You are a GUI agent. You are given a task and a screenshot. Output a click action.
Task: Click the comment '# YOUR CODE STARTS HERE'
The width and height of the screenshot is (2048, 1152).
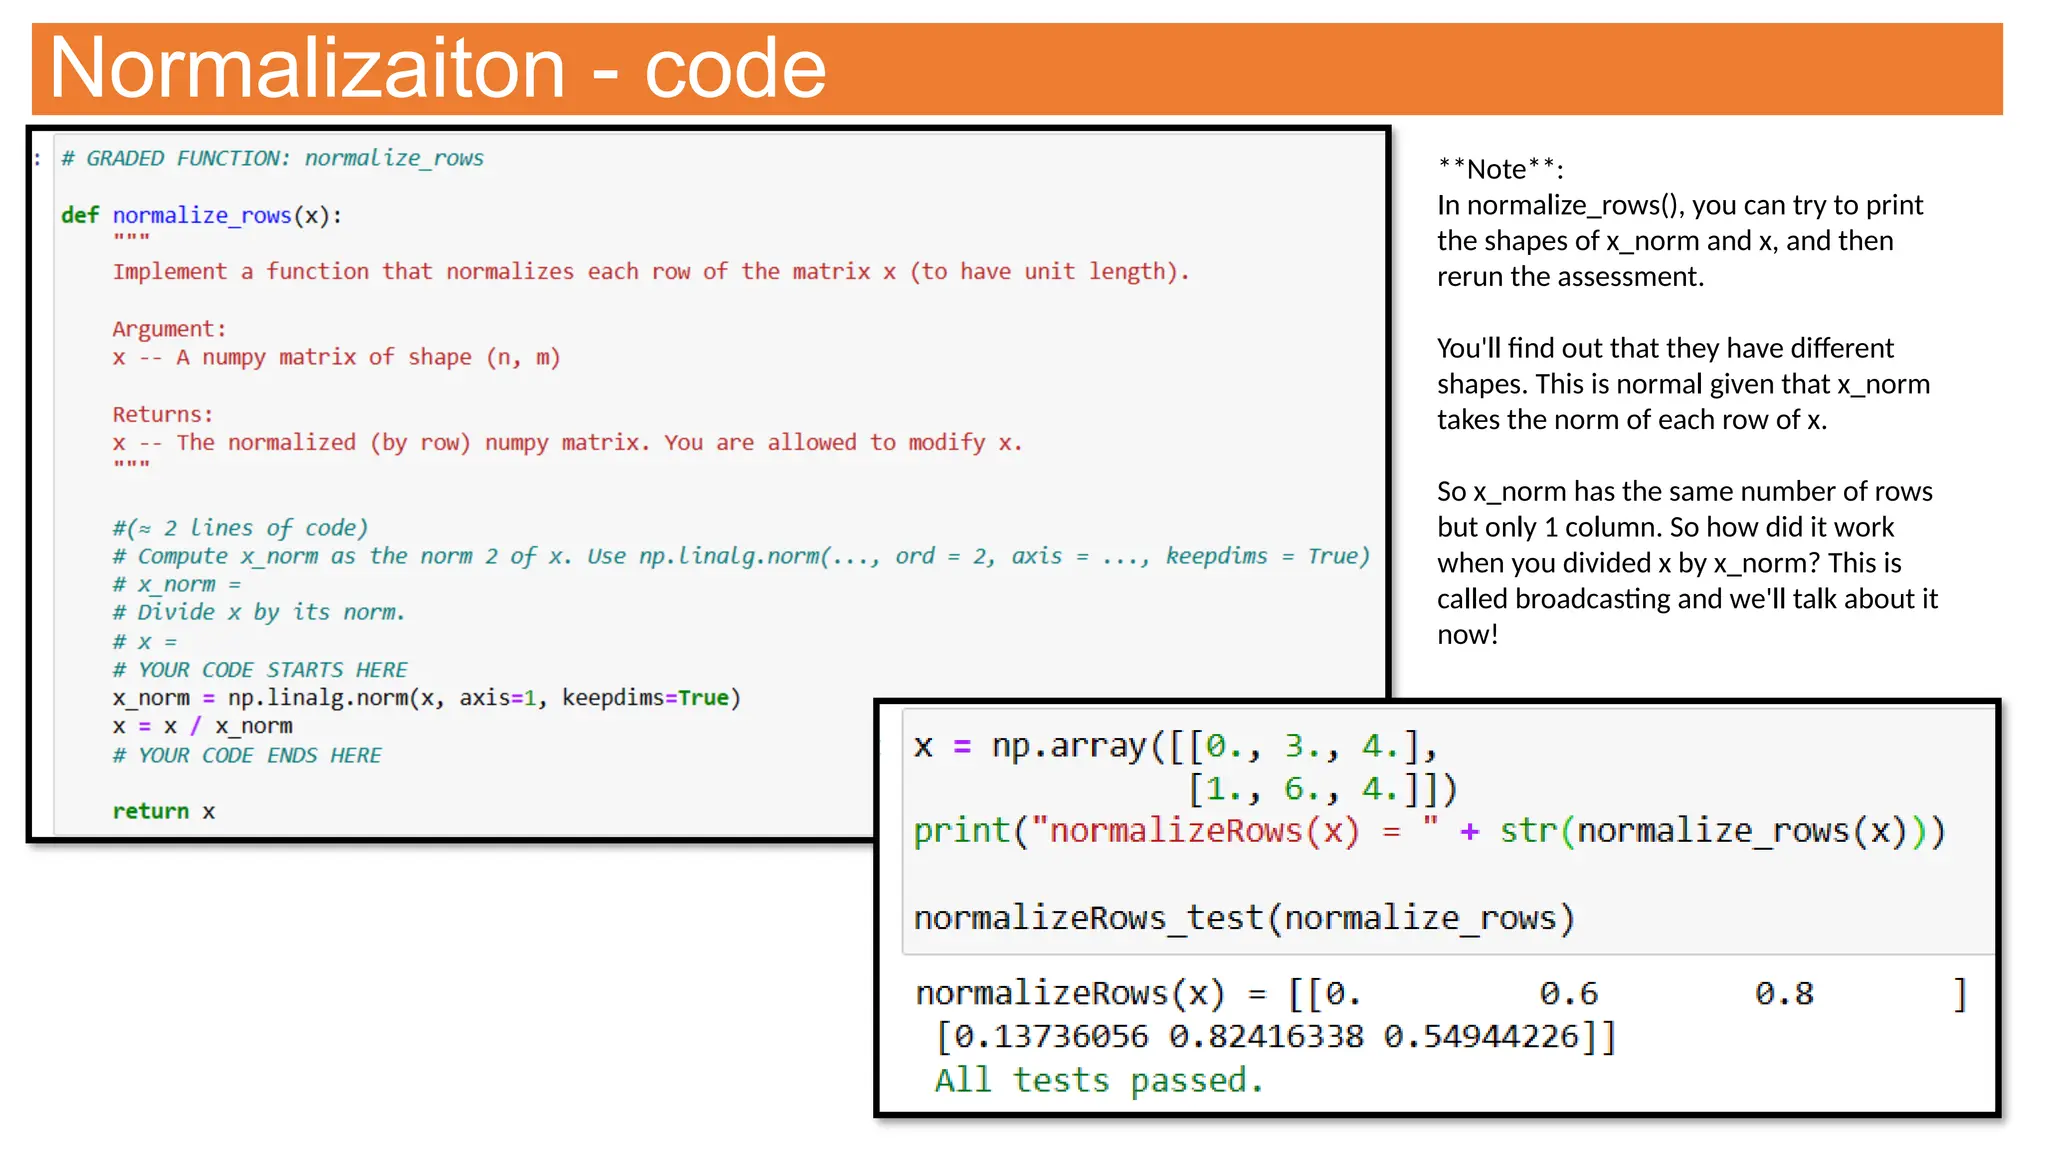click(260, 669)
